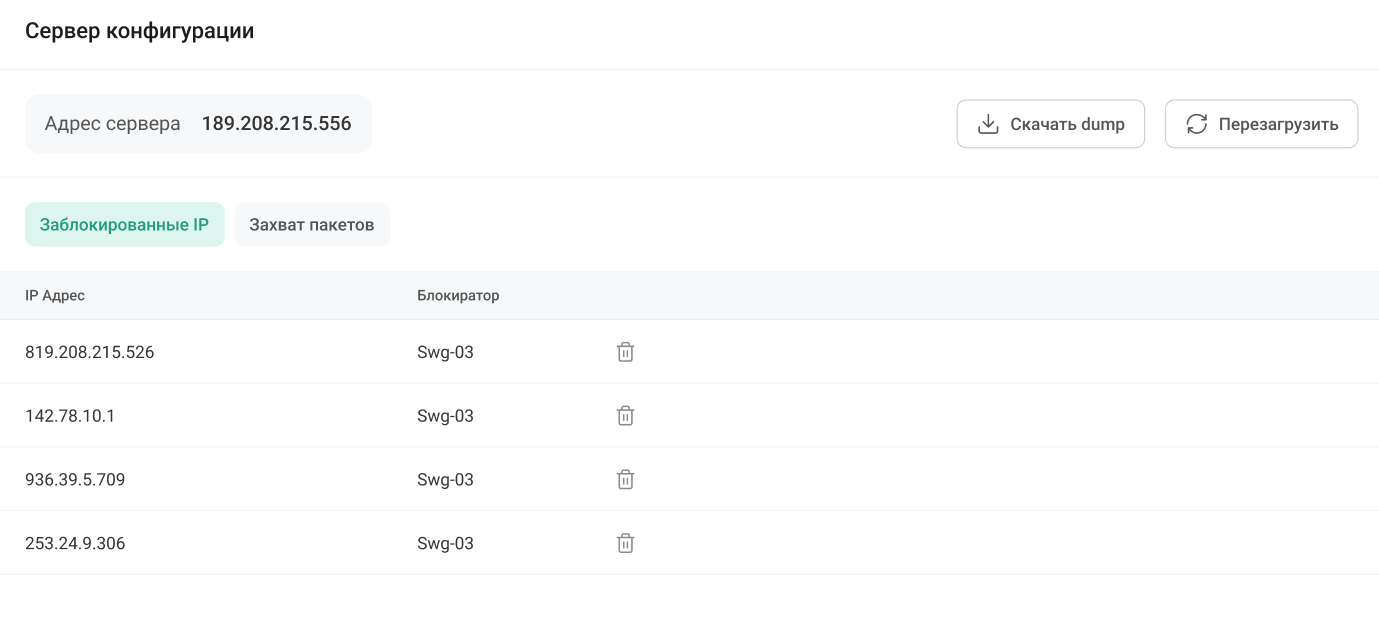Click the 936.39.5.709 IP address cell
Screen dimensions: 1379x624
click(x=75, y=480)
